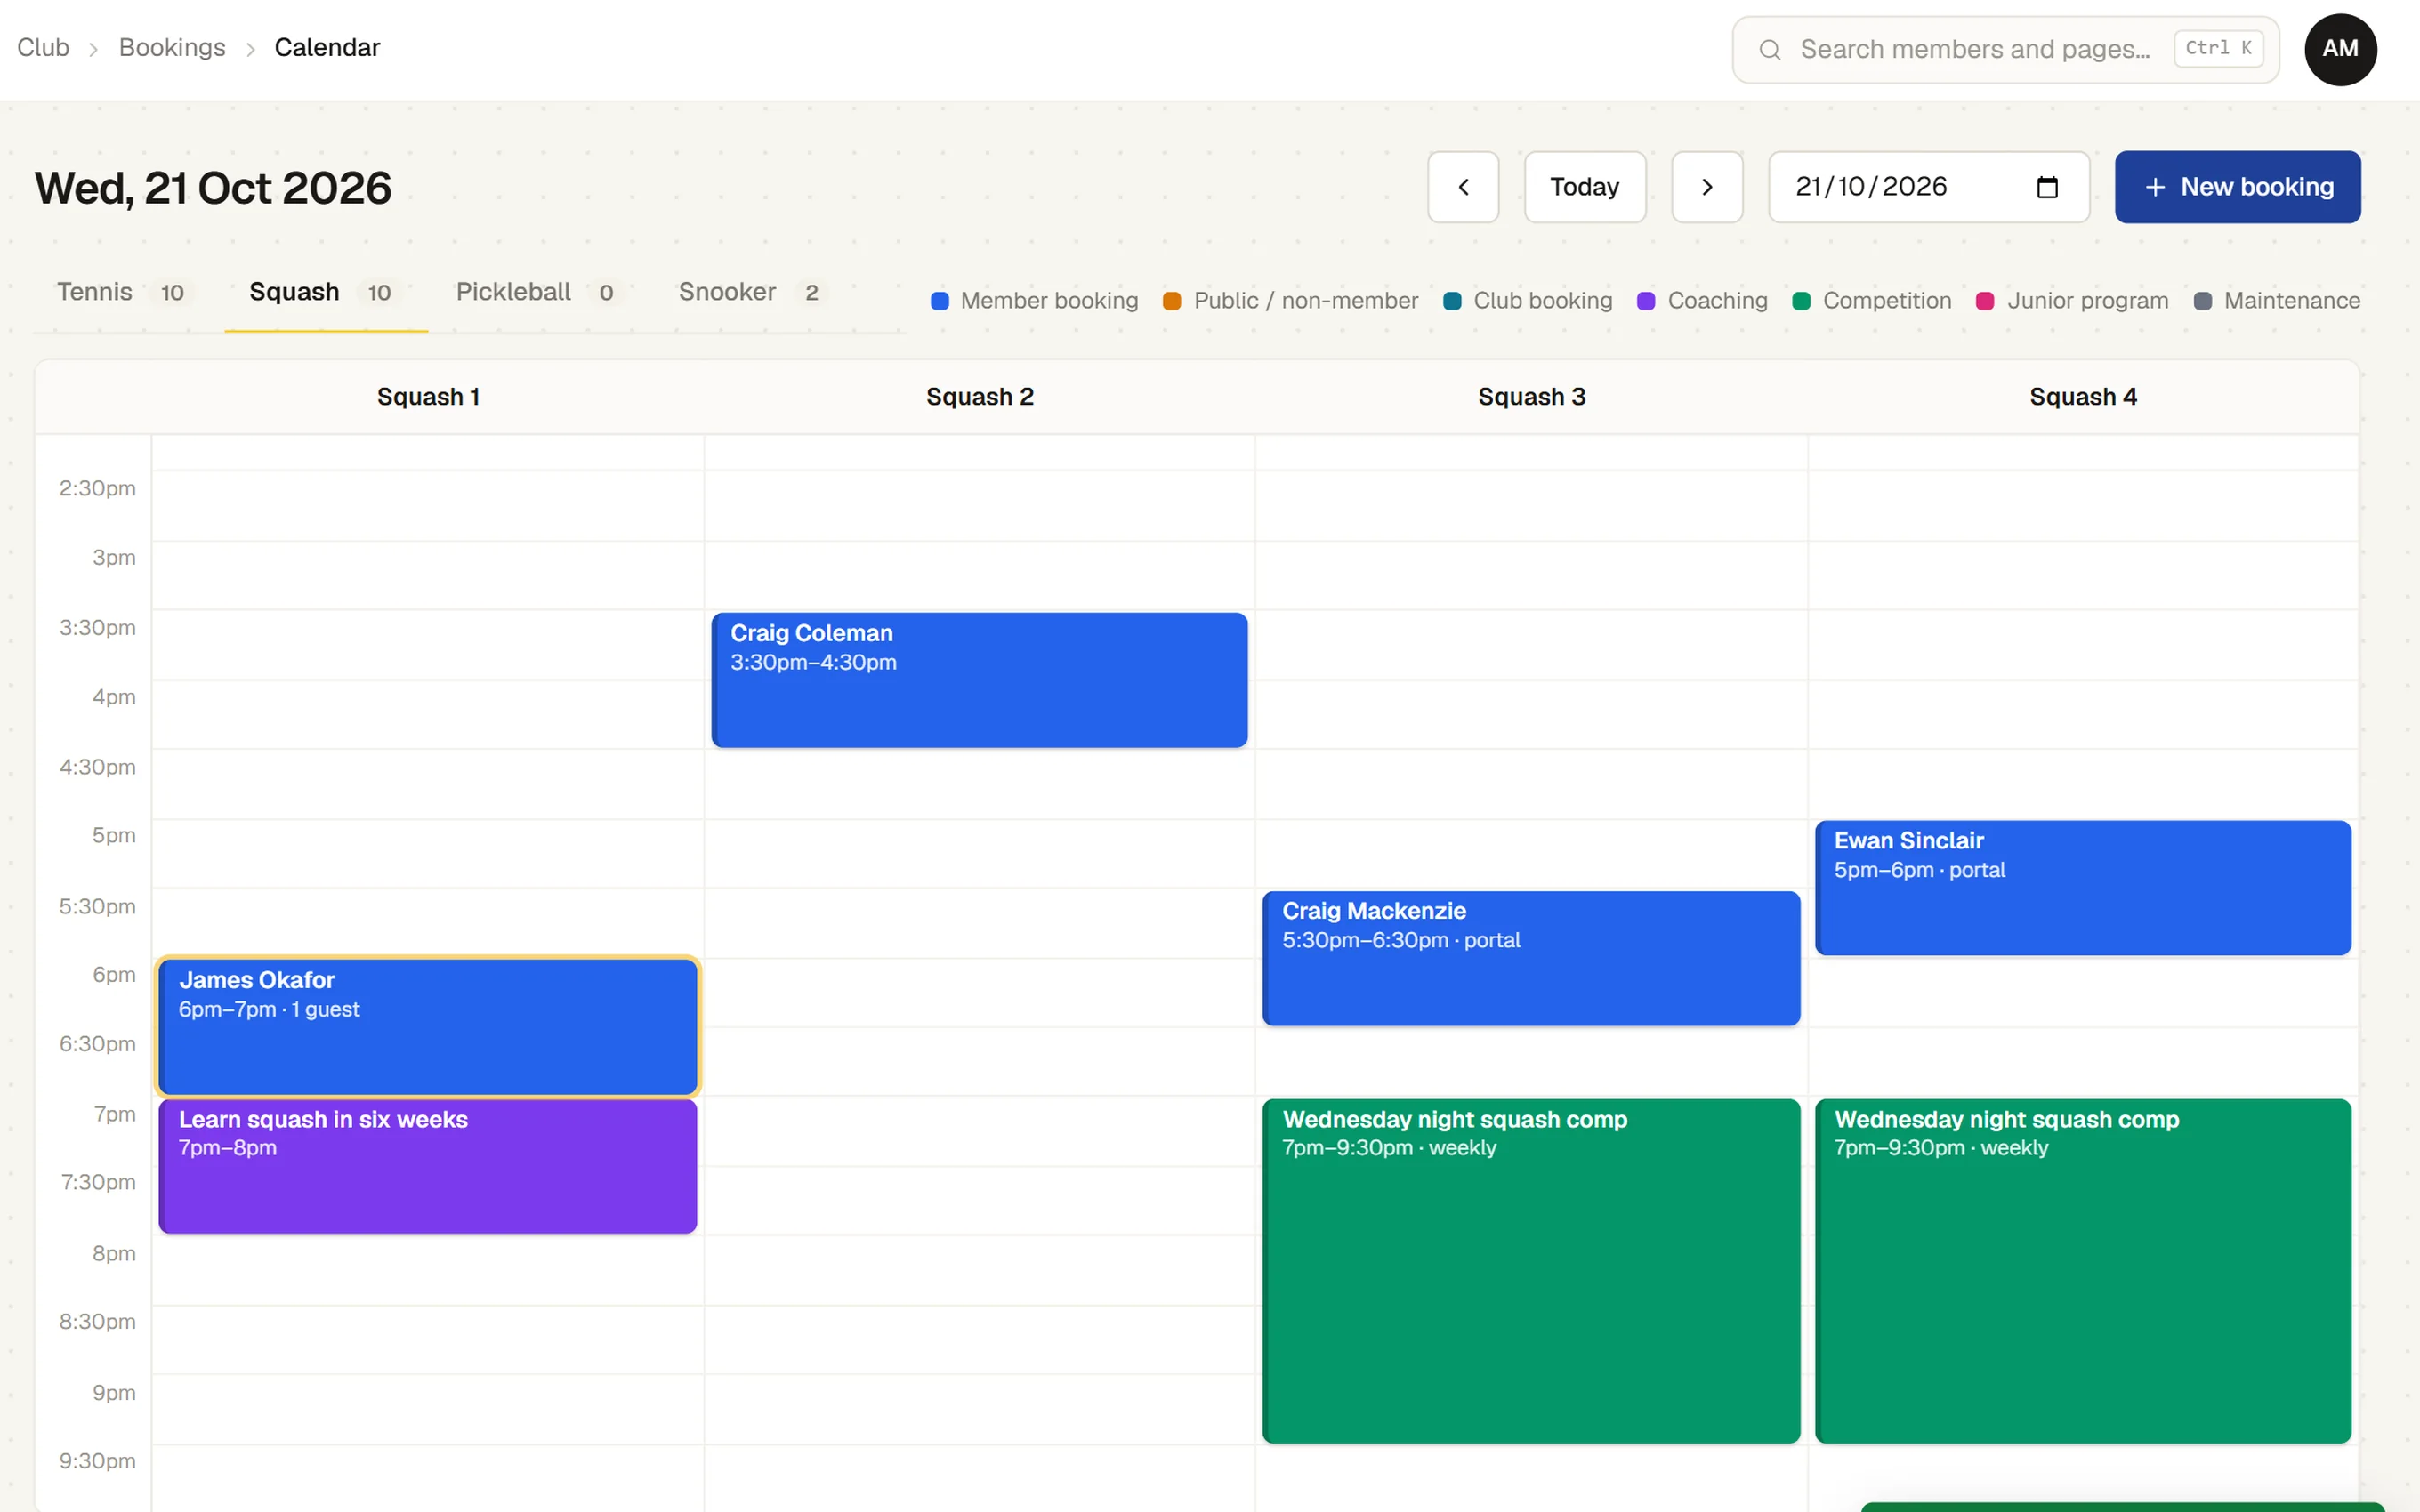2420x1512 pixels.
Task: Open Craig Mackenzie 5:30pm booking
Action: (1531, 958)
